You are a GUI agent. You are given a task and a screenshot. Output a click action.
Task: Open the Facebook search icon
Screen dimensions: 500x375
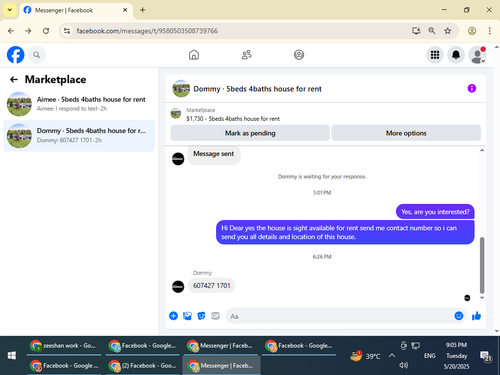pos(37,55)
